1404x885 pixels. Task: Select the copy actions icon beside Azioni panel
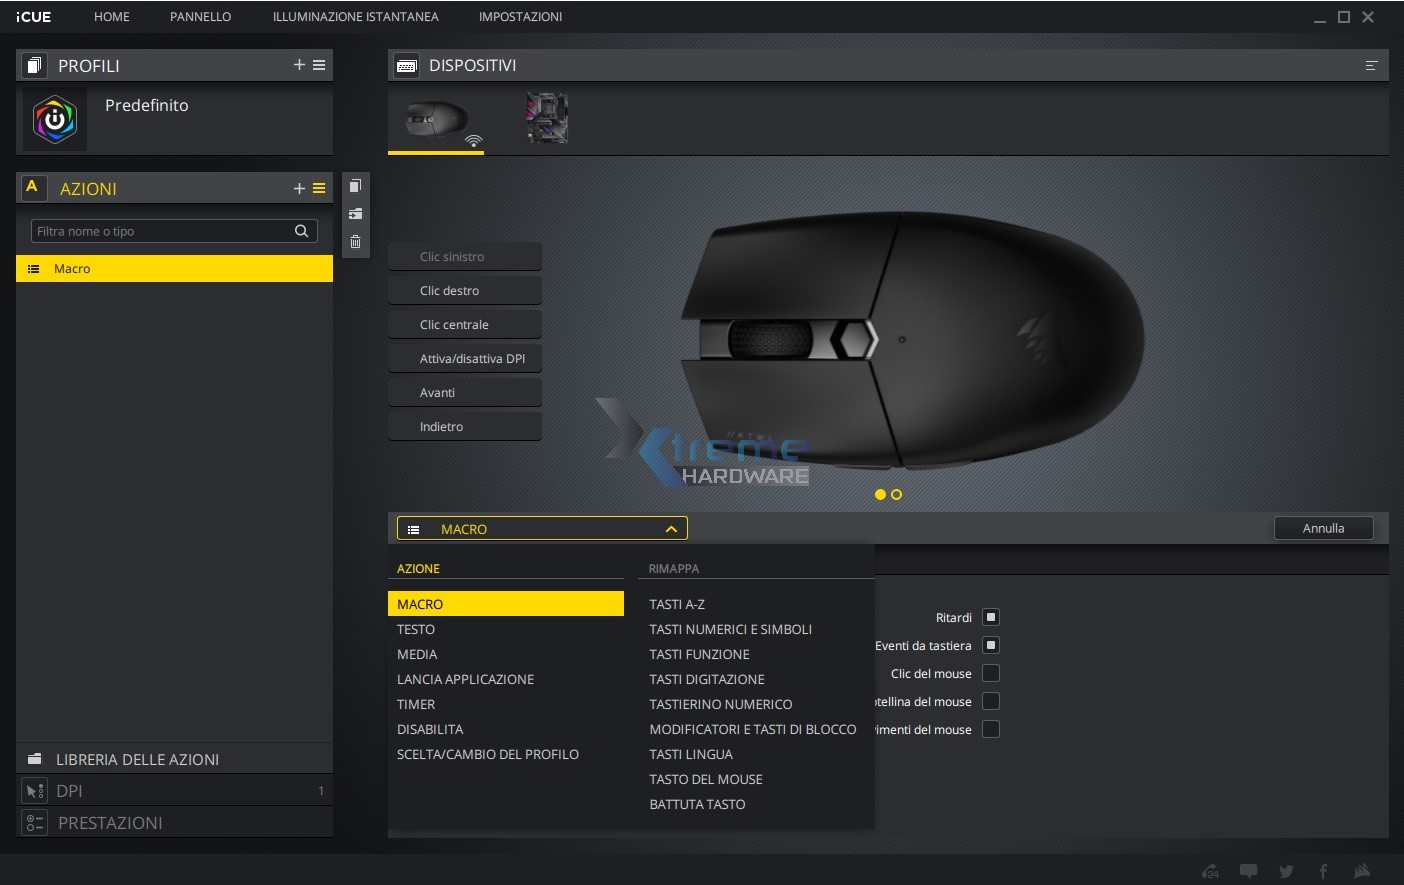point(355,185)
